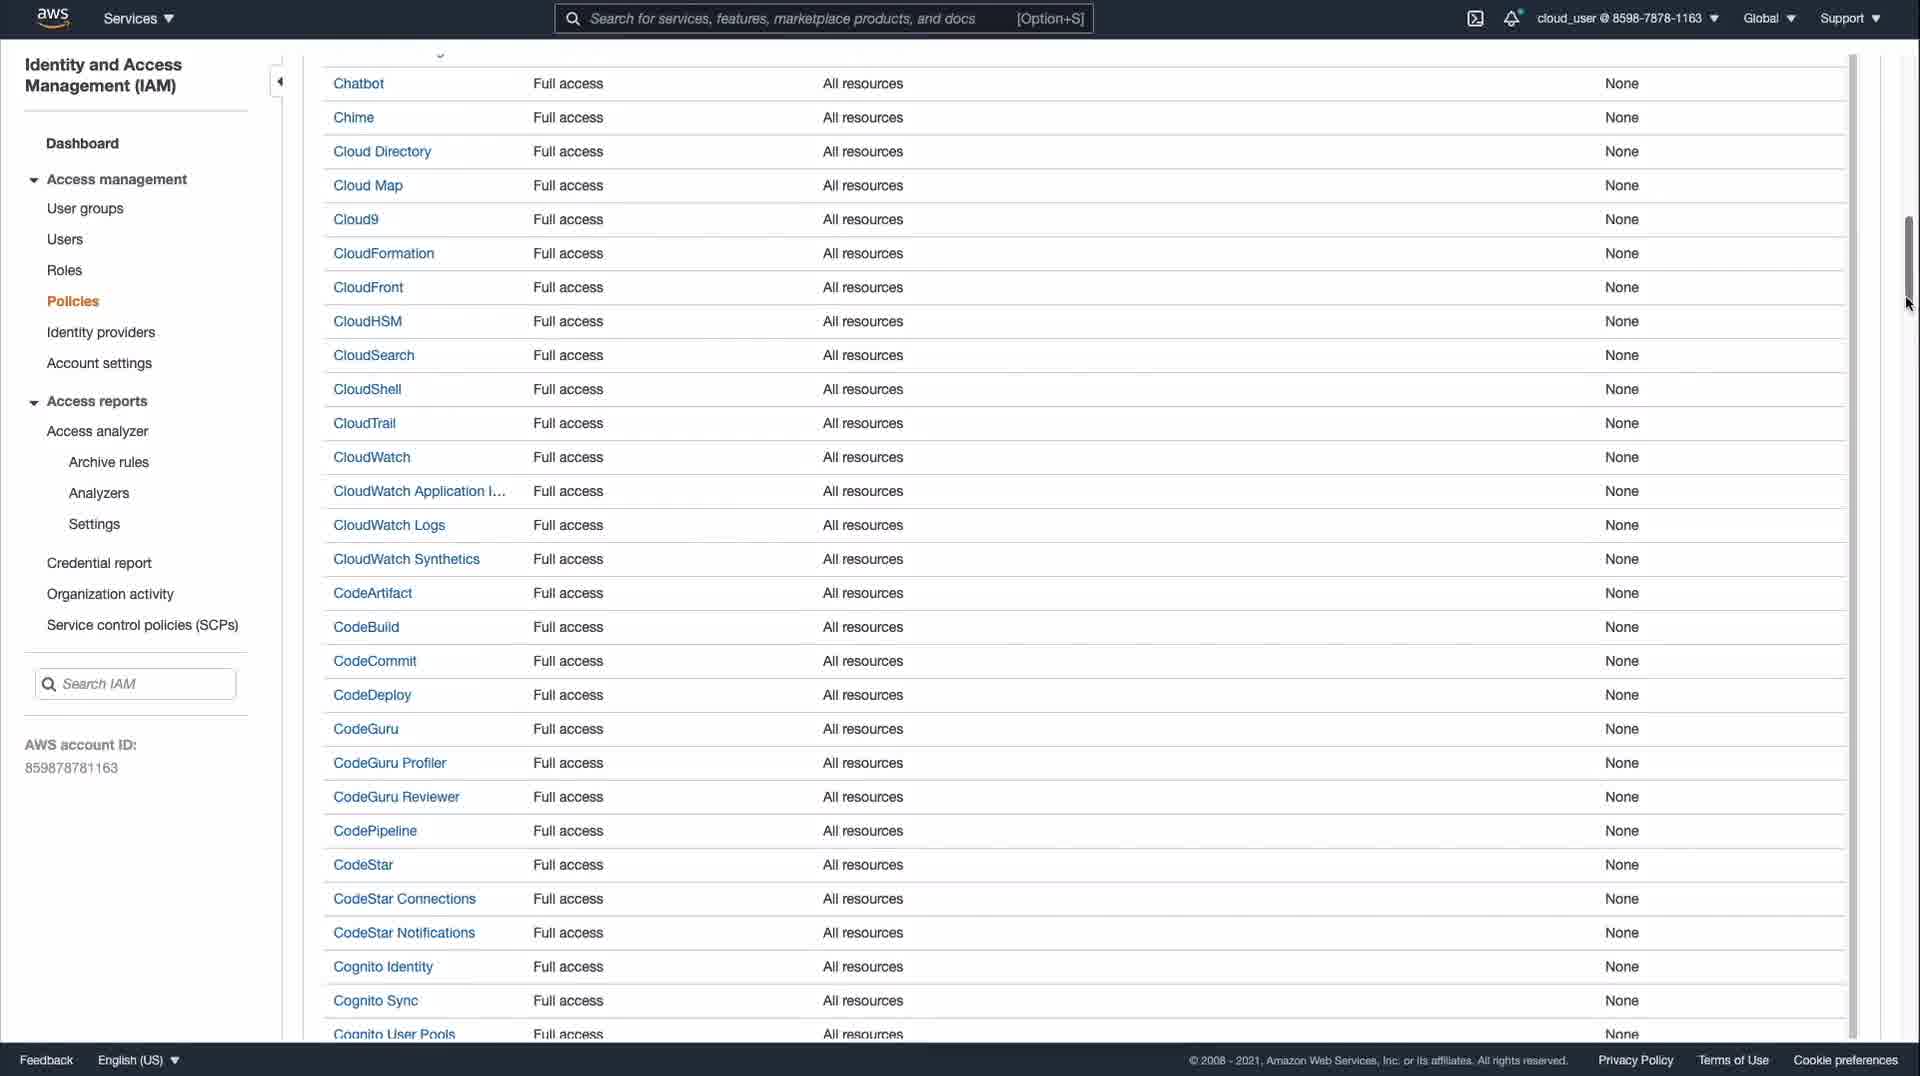Open the CodeCommit service link
The image size is (1920, 1076).
tap(375, 662)
